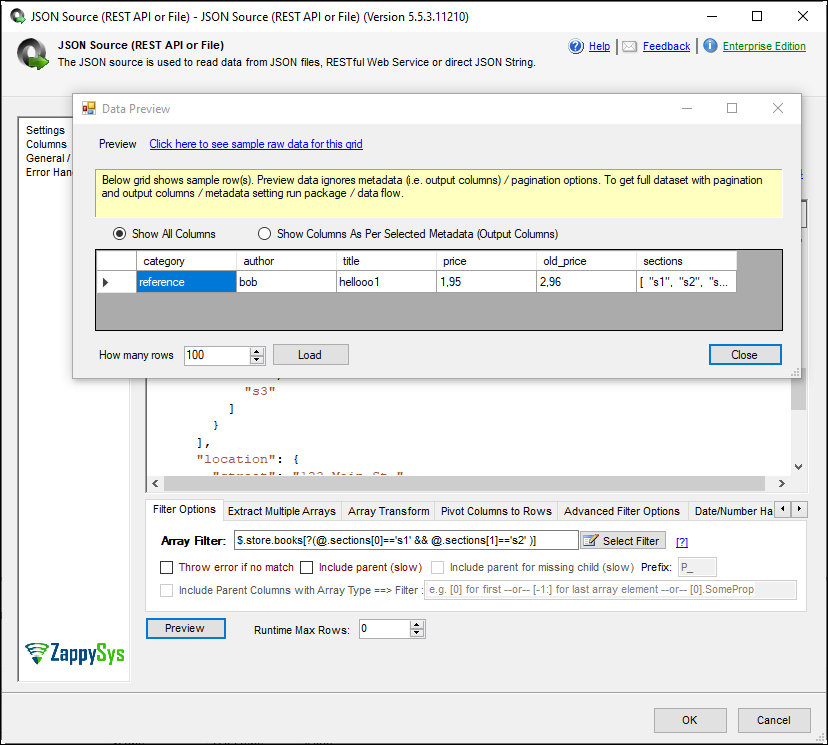Image resolution: width=828 pixels, height=745 pixels.
Task: Maximize the Data Preview dialog
Action: 732,108
